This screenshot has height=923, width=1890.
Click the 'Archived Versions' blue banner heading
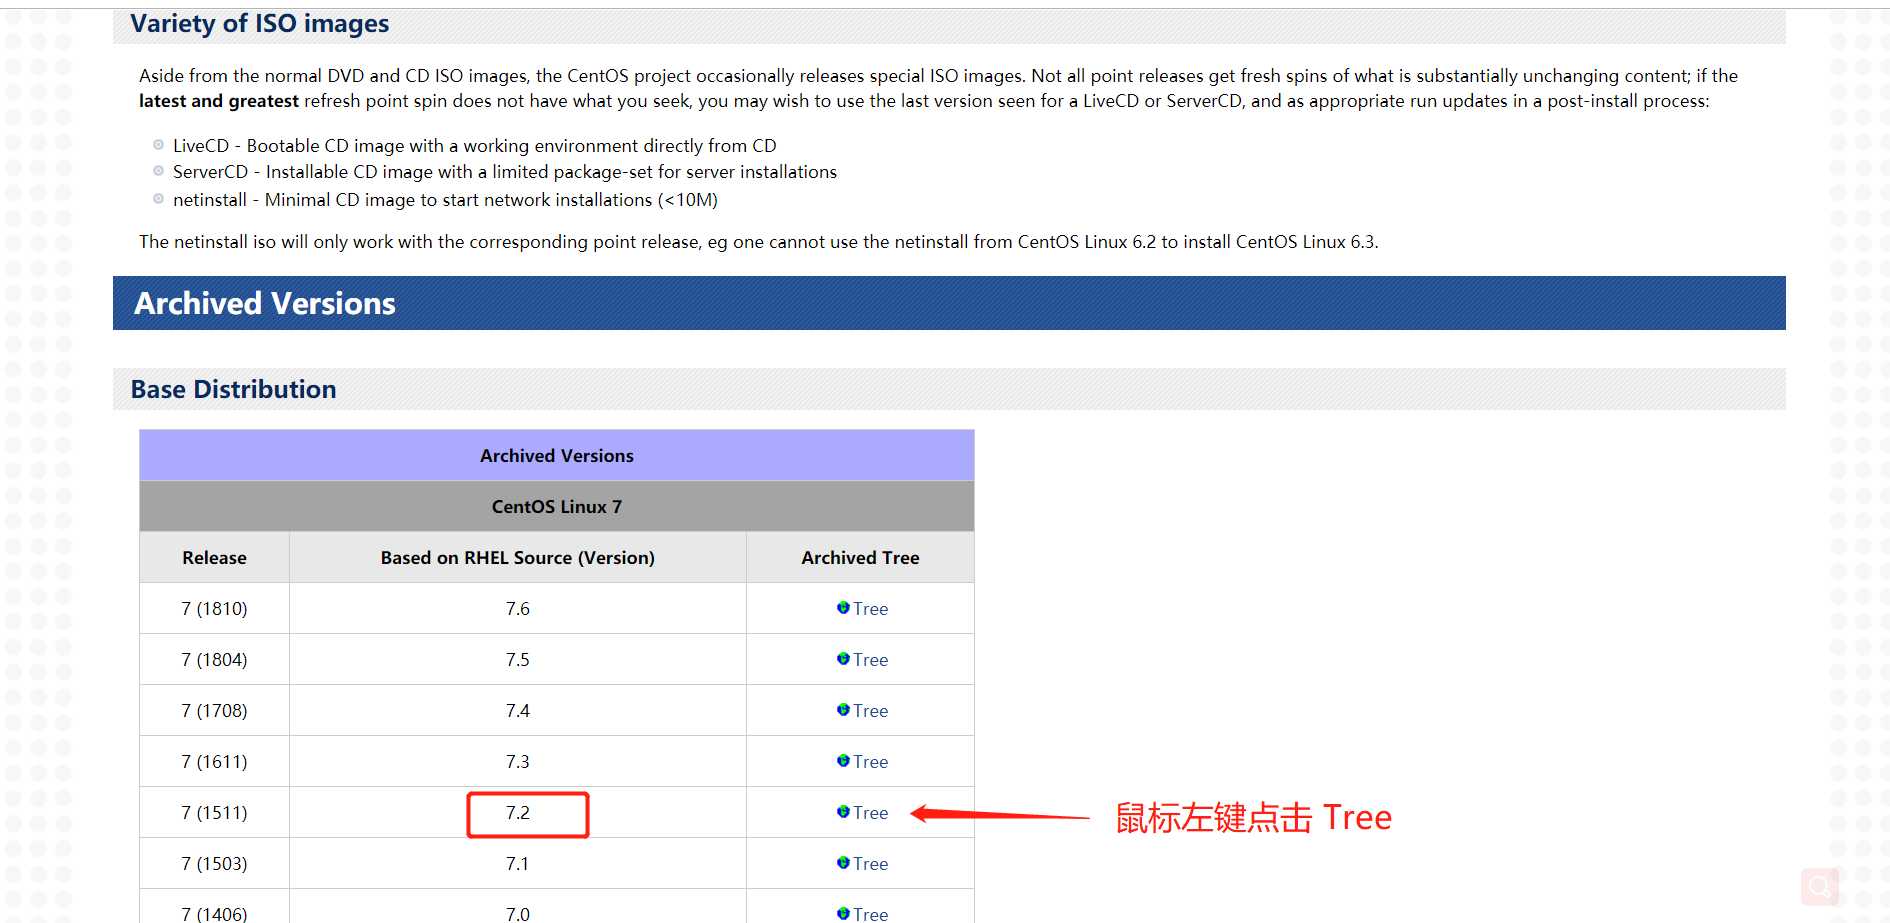tap(949, 303)
